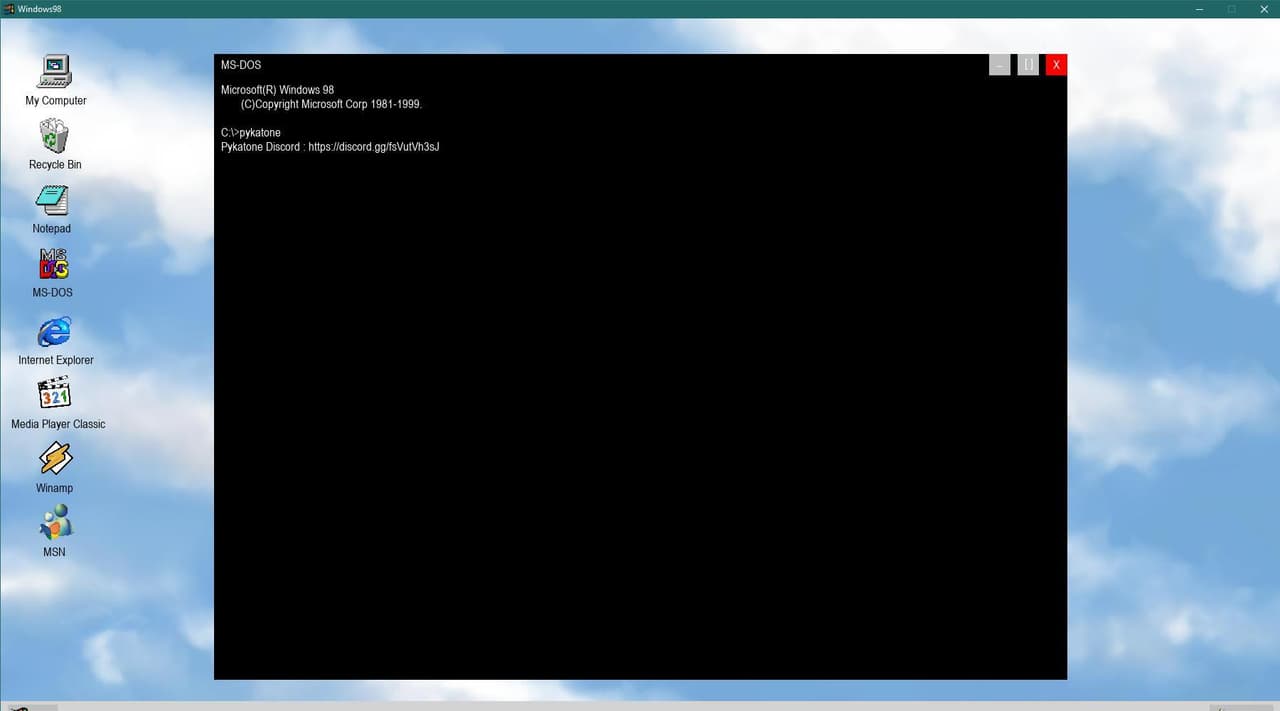This screenshot has height=711, width=1280.
Task: Open the Winamp desktop icon
Action: click(x=55, y=459)
